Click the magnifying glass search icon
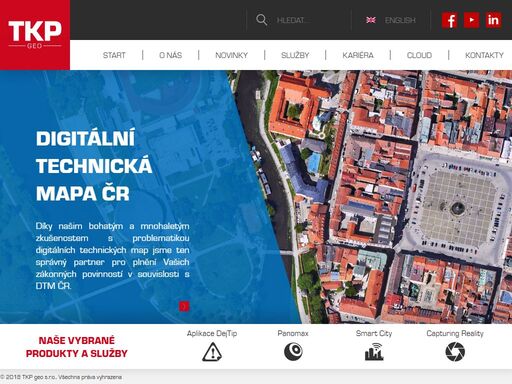 (261, 20)
